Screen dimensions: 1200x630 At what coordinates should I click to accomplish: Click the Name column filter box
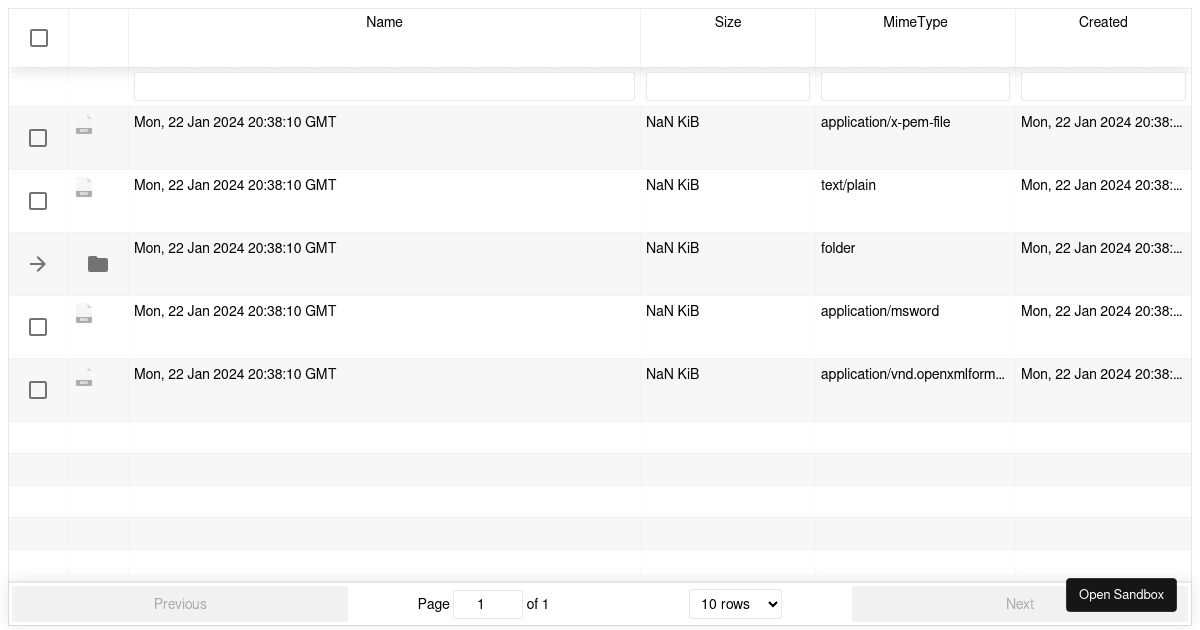(384, 86)
